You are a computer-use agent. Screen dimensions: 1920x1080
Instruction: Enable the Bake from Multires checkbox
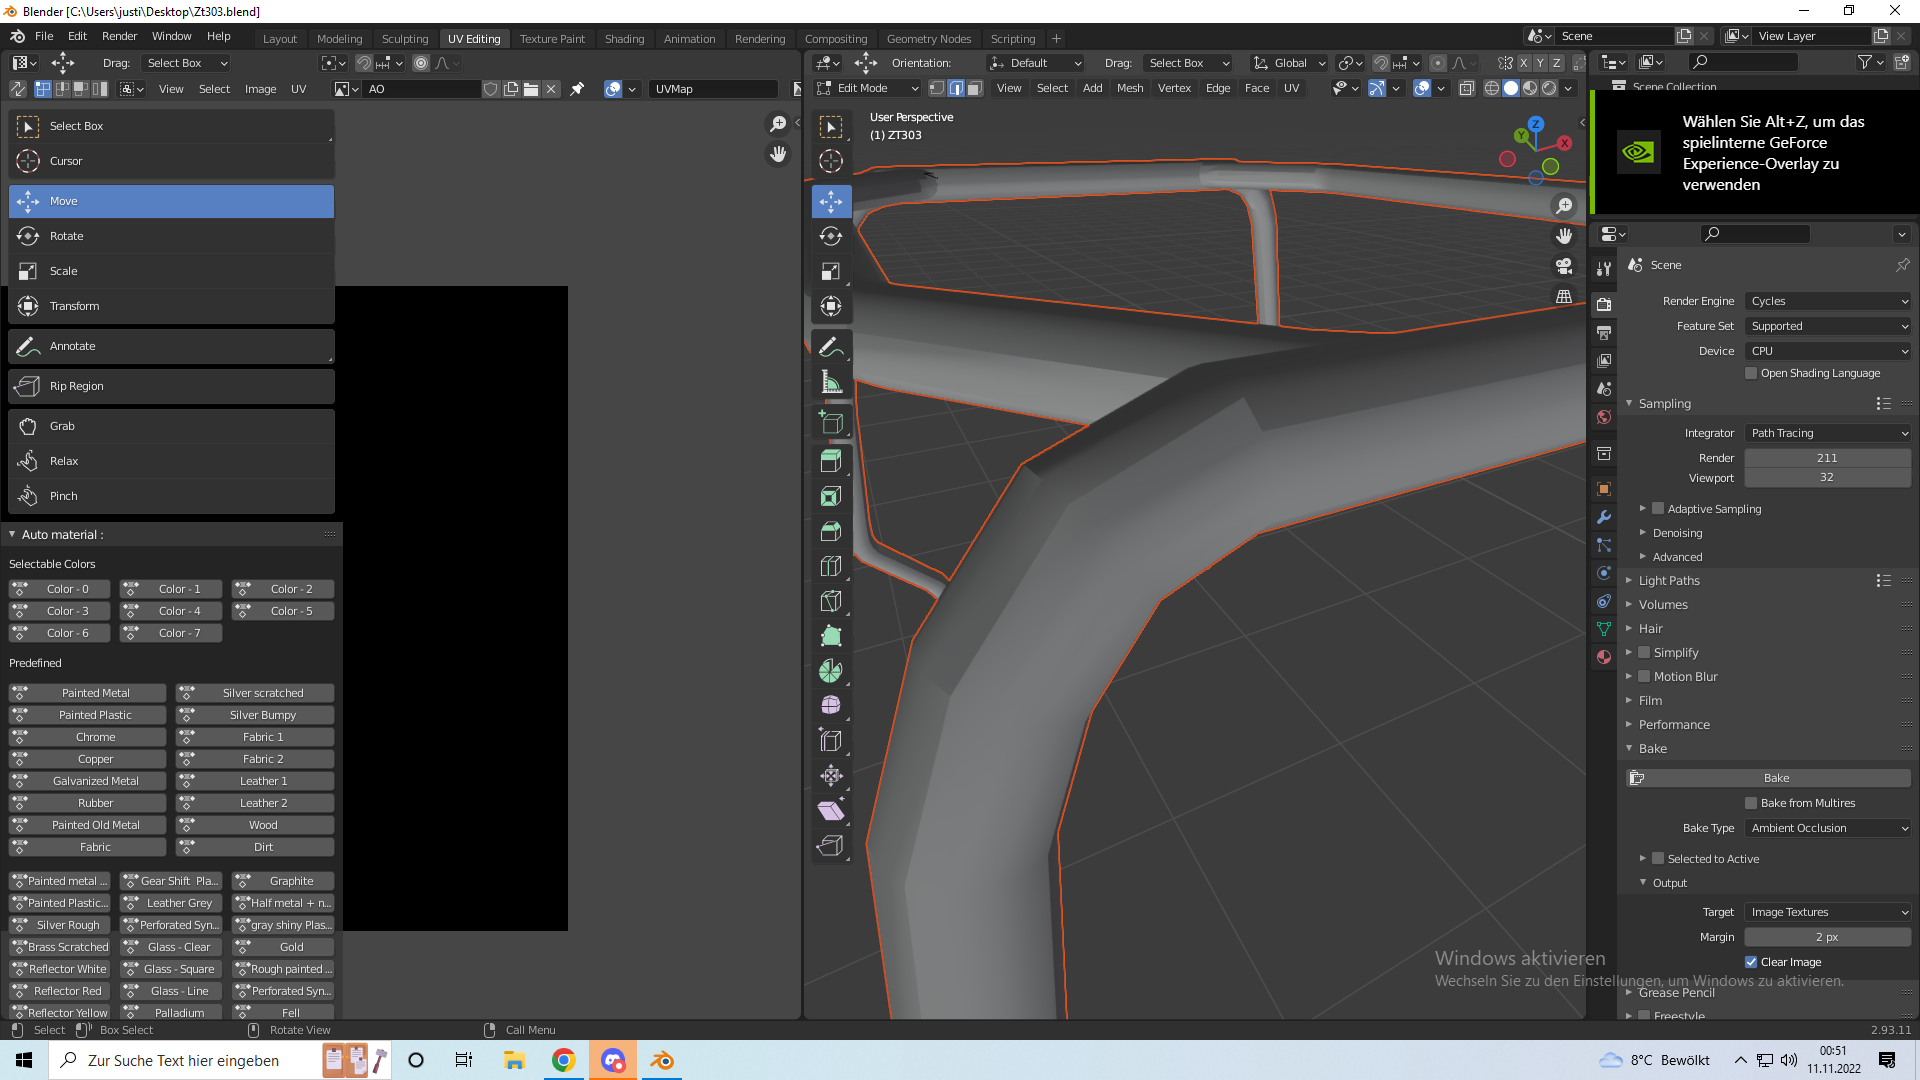(x=1751, y=803)
